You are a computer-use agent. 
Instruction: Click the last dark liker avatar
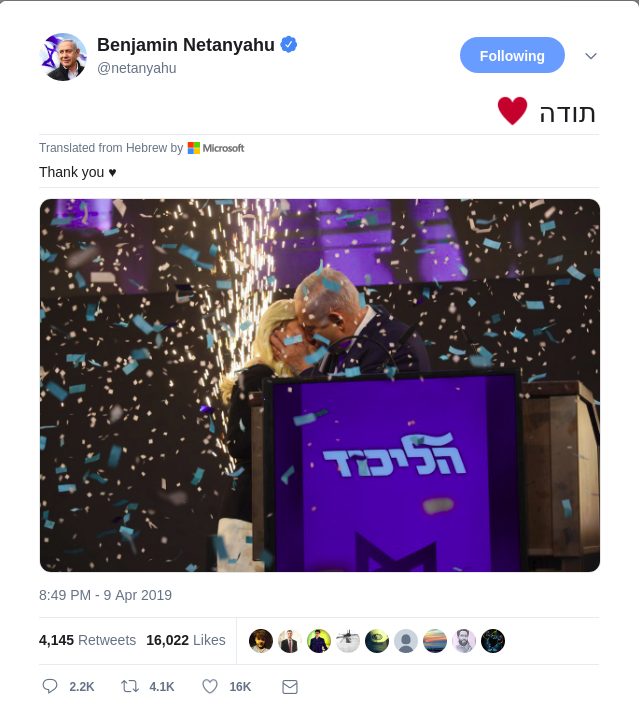[x=493, y=641]
